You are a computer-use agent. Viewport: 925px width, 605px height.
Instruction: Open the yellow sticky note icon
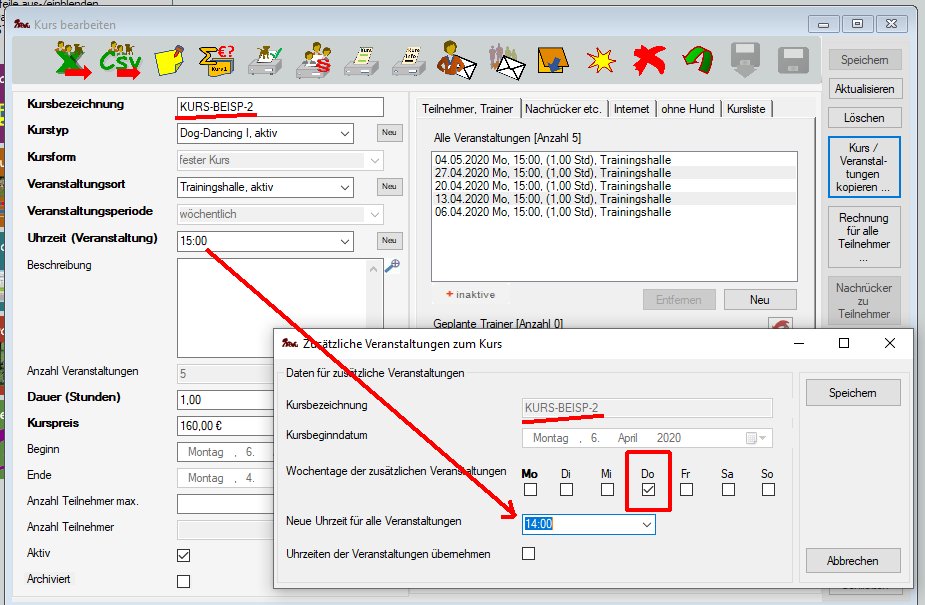click(x=169, y=63)
